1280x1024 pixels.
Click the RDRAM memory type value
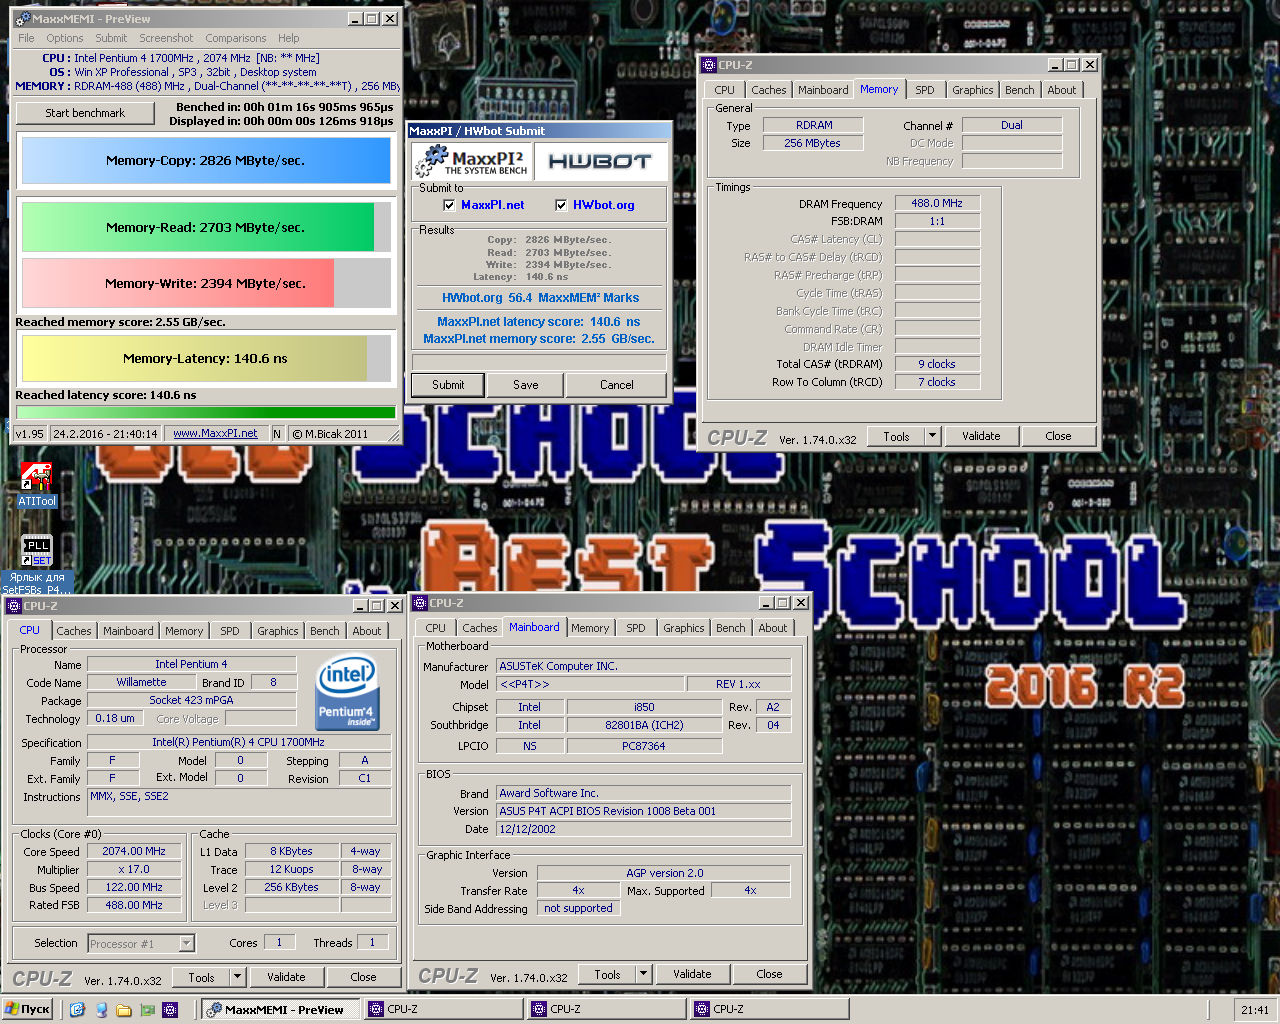pos(814,125)
